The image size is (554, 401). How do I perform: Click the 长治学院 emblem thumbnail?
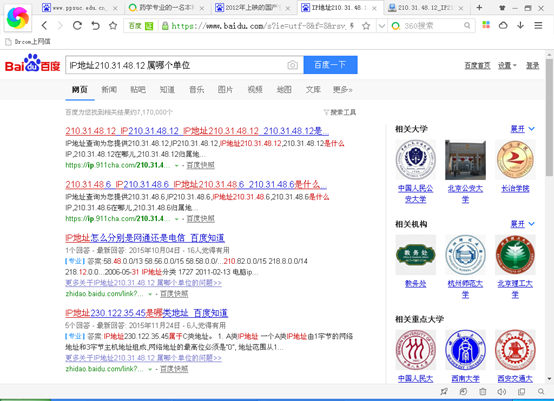tap(515, 160)
